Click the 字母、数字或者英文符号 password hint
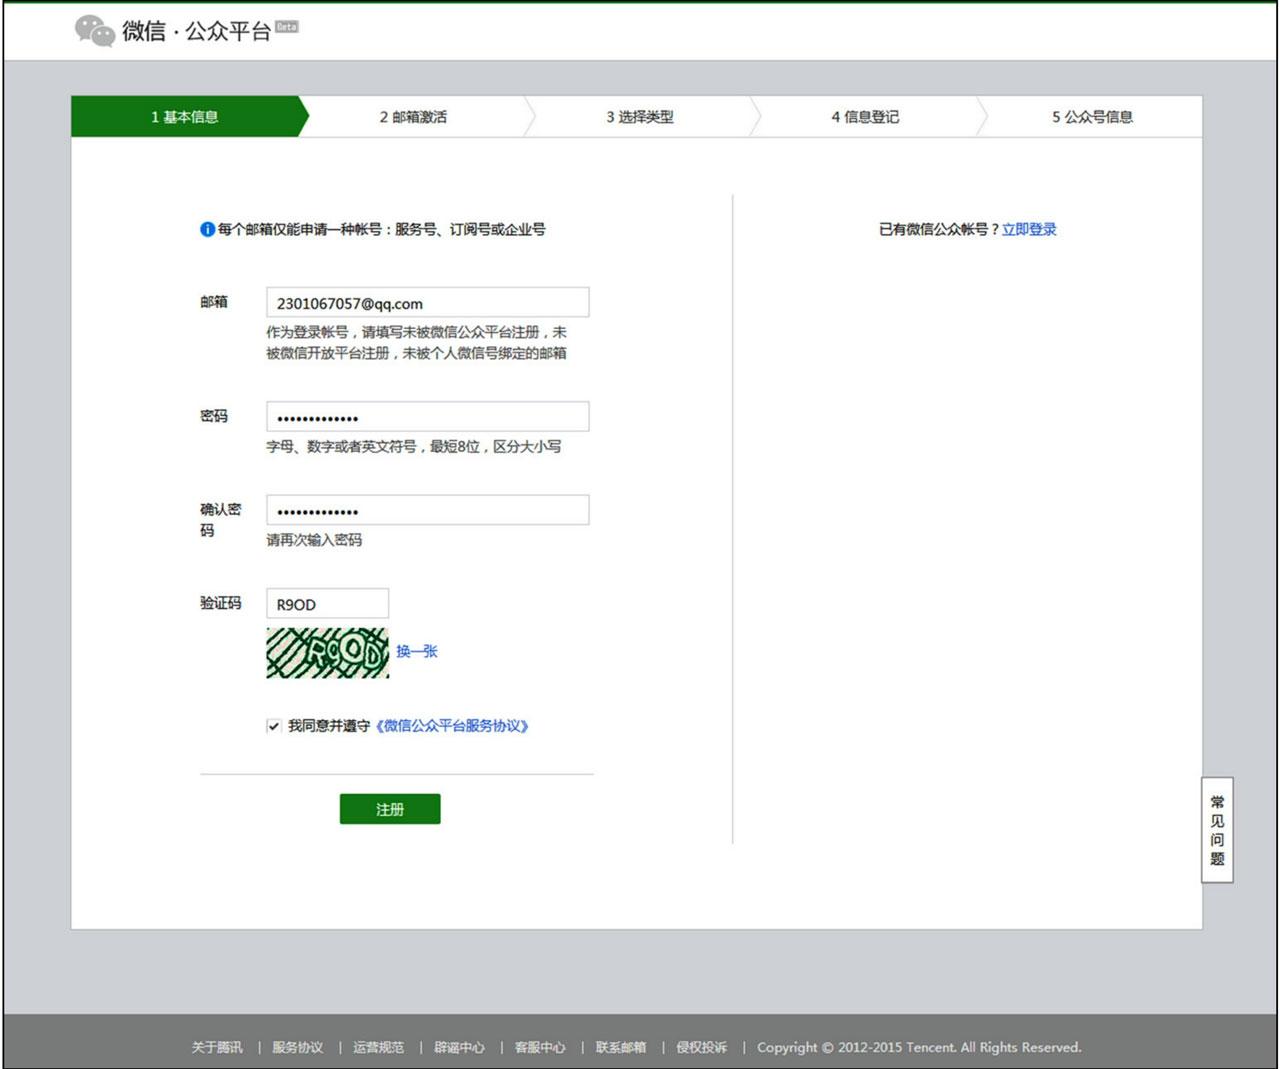This screenshot has width=1280, height=1069. pos(414,446)
